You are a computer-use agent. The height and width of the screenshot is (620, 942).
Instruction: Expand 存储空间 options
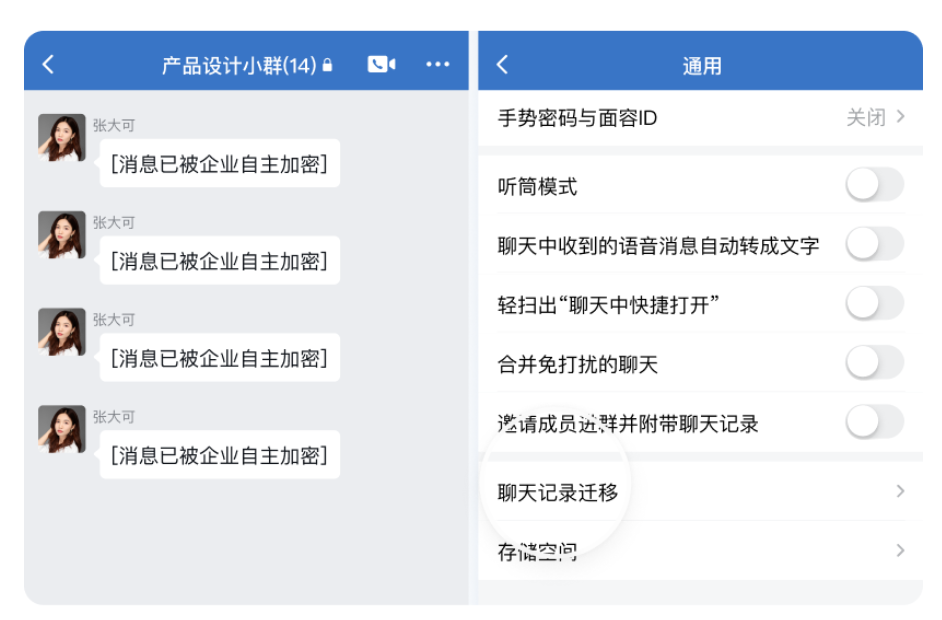click(898, 550)
